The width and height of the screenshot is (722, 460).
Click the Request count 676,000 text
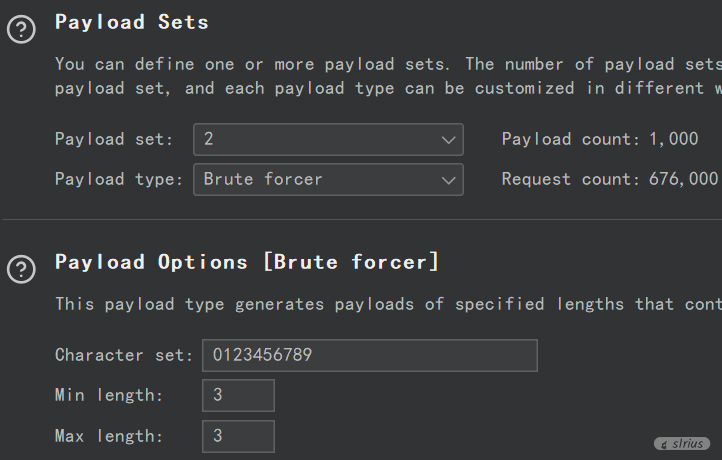[x=609, y=179]
